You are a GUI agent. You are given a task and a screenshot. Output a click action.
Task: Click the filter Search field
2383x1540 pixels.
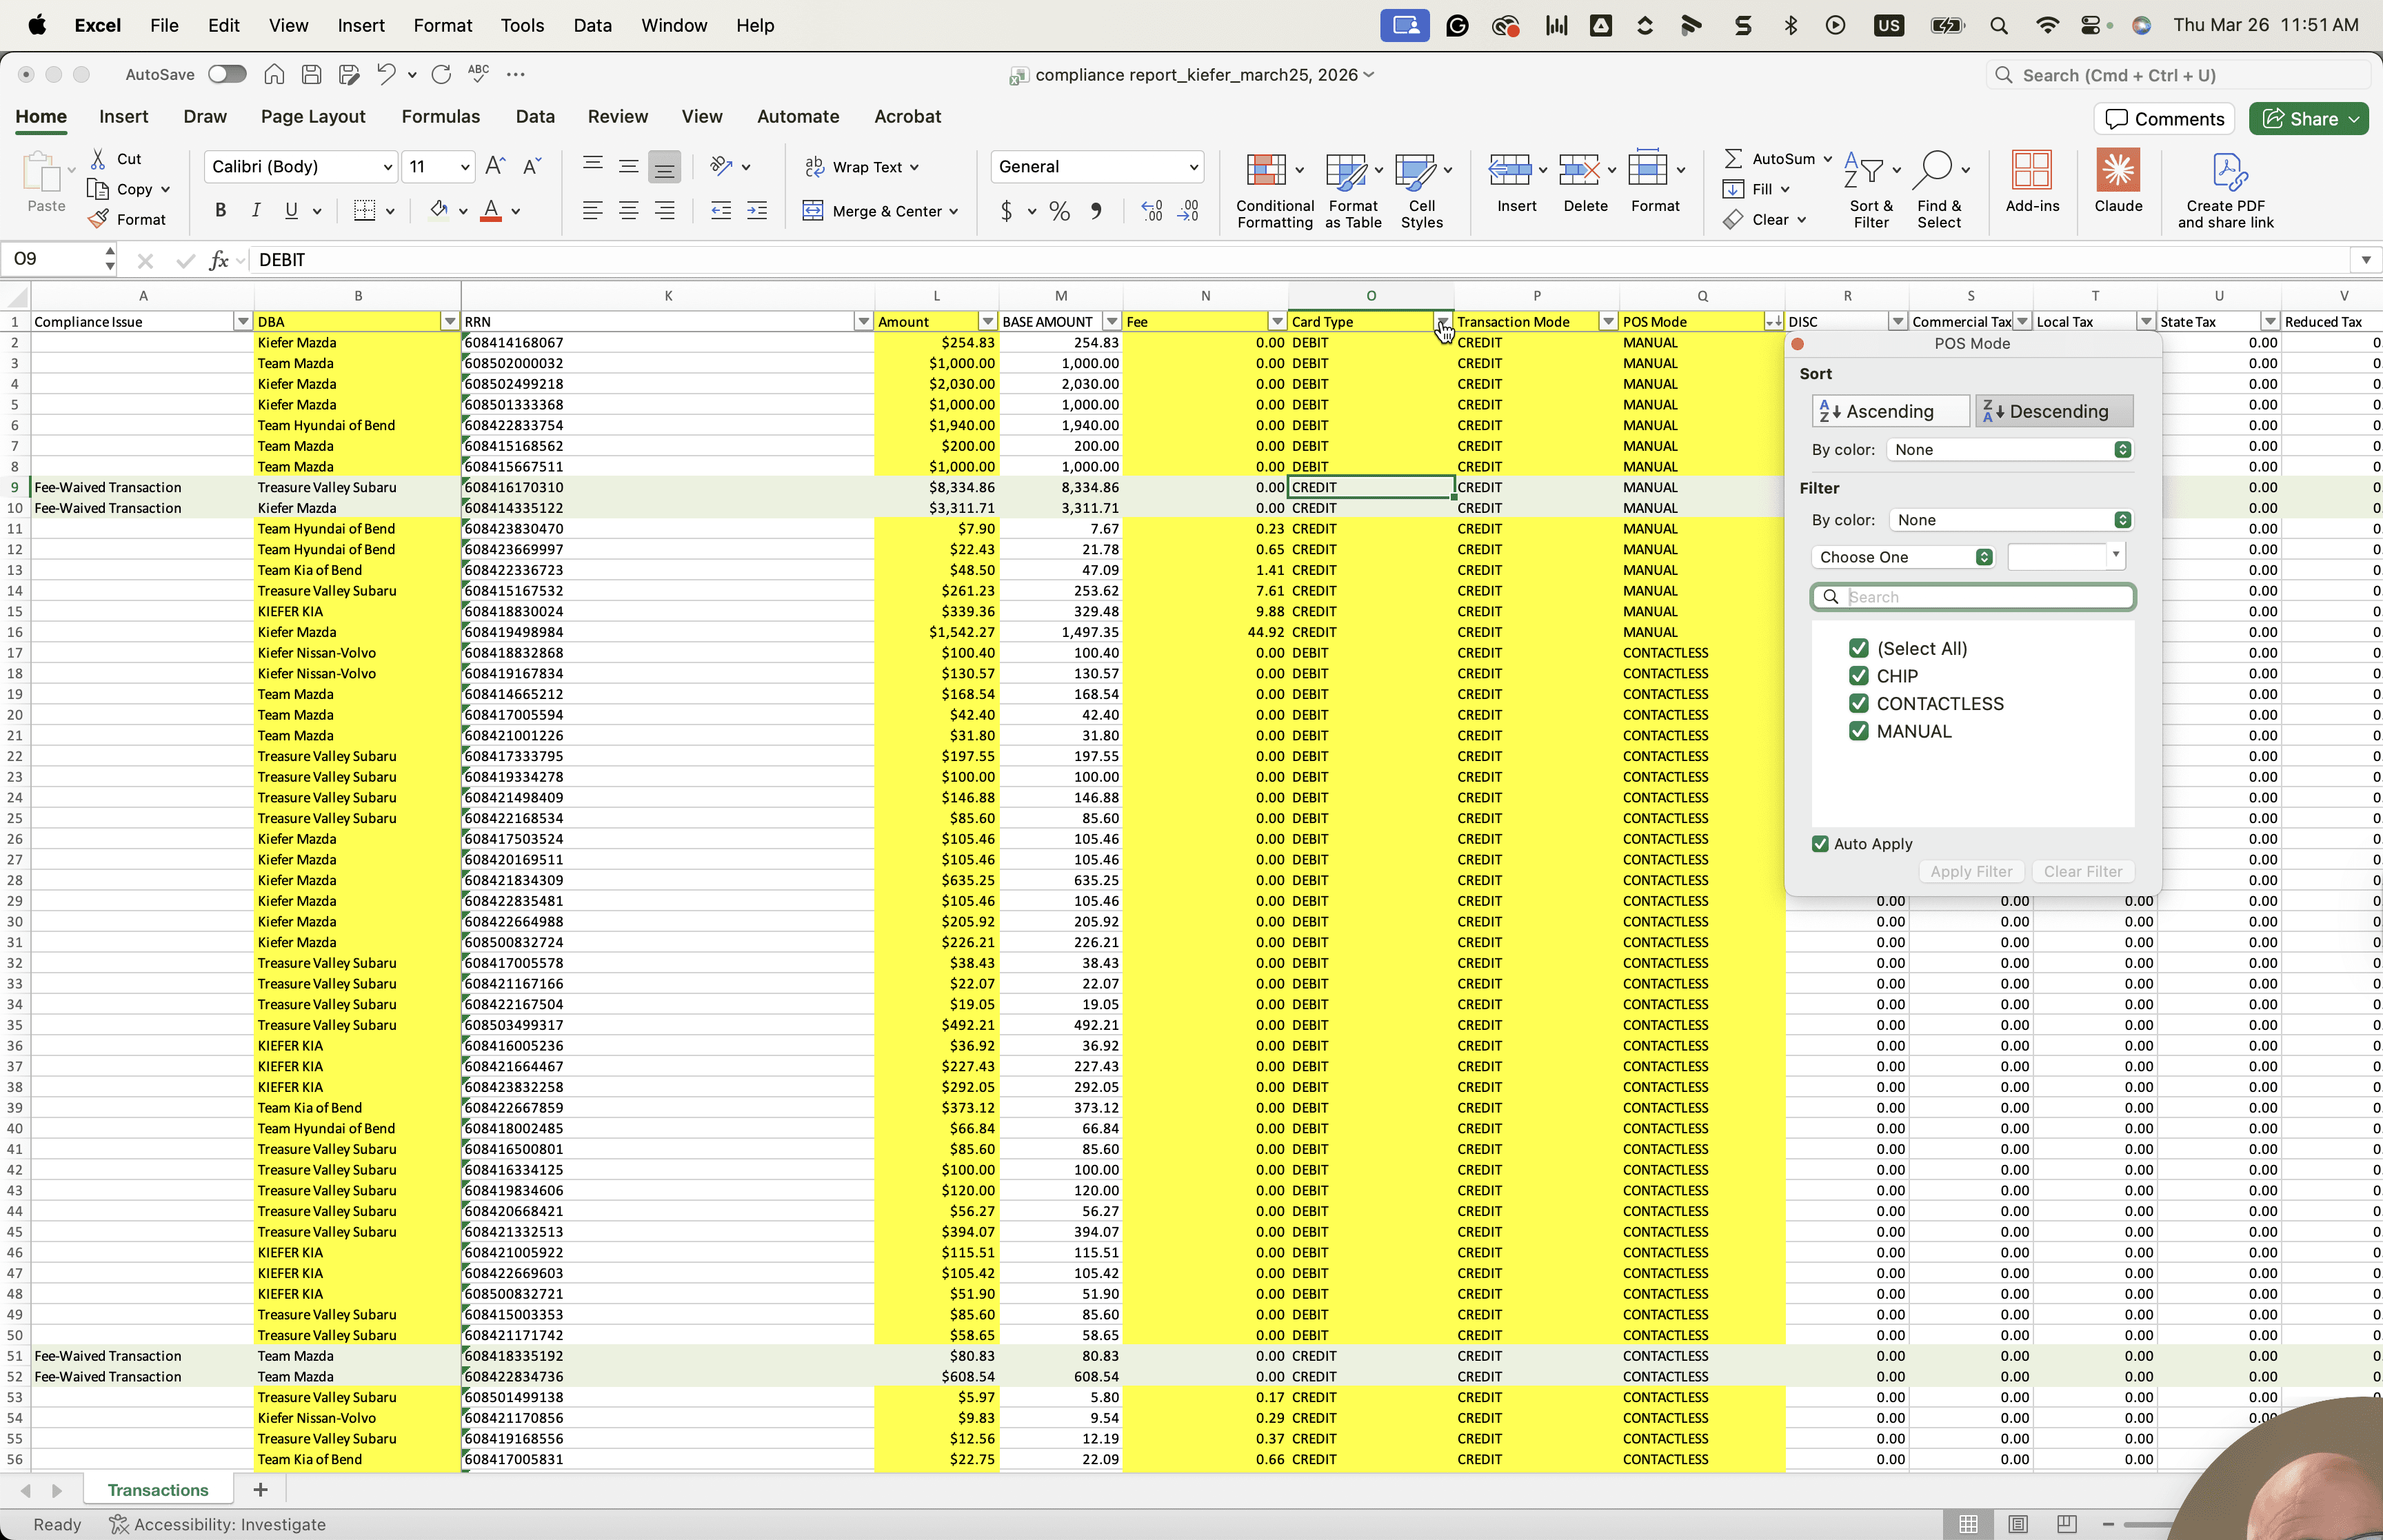click(1973, 597)
